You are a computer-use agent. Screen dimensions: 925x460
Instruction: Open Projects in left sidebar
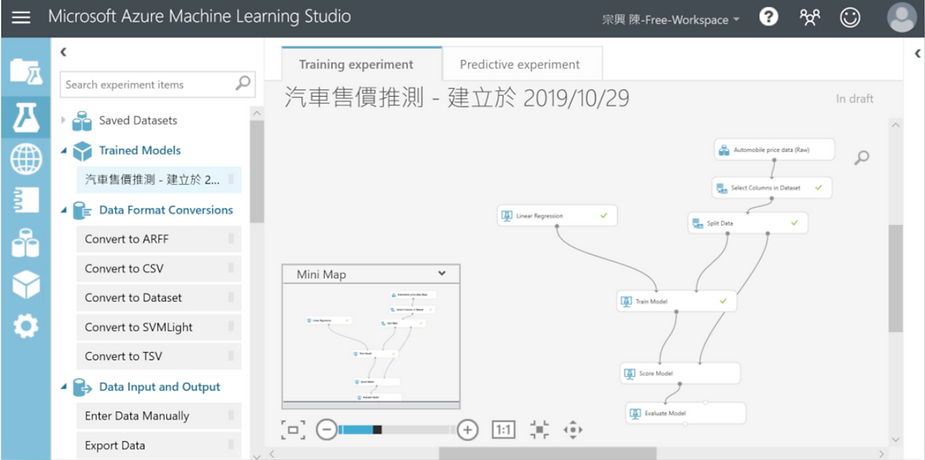(x=26, y=71)
